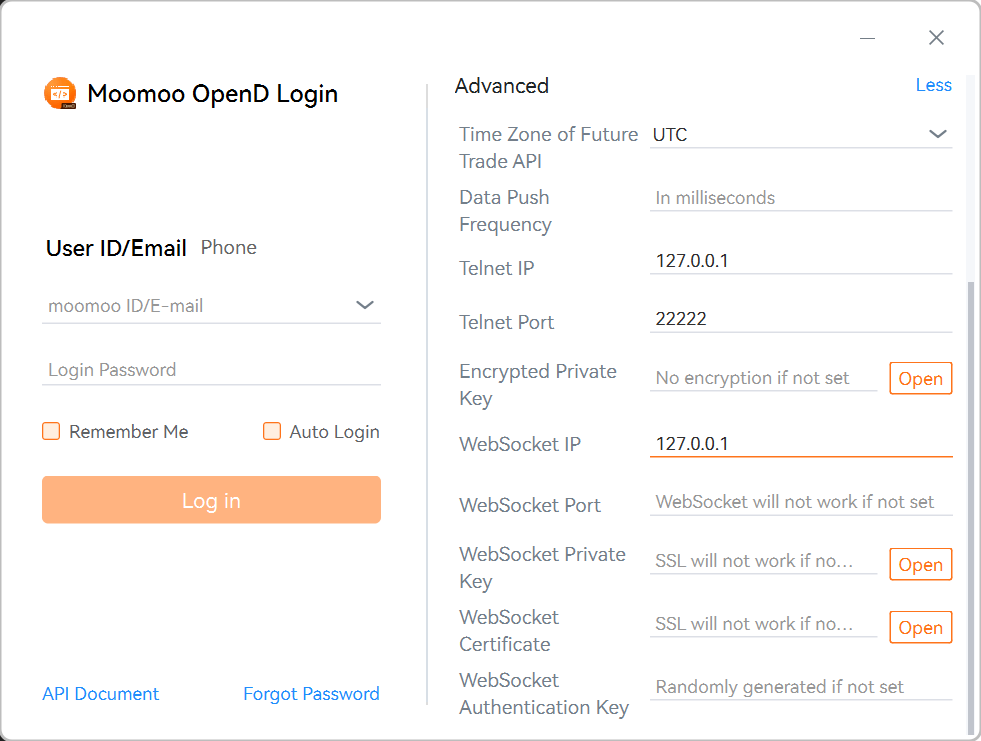Expand the Time Zone UTC dropdown

click(x=938, y=133)
